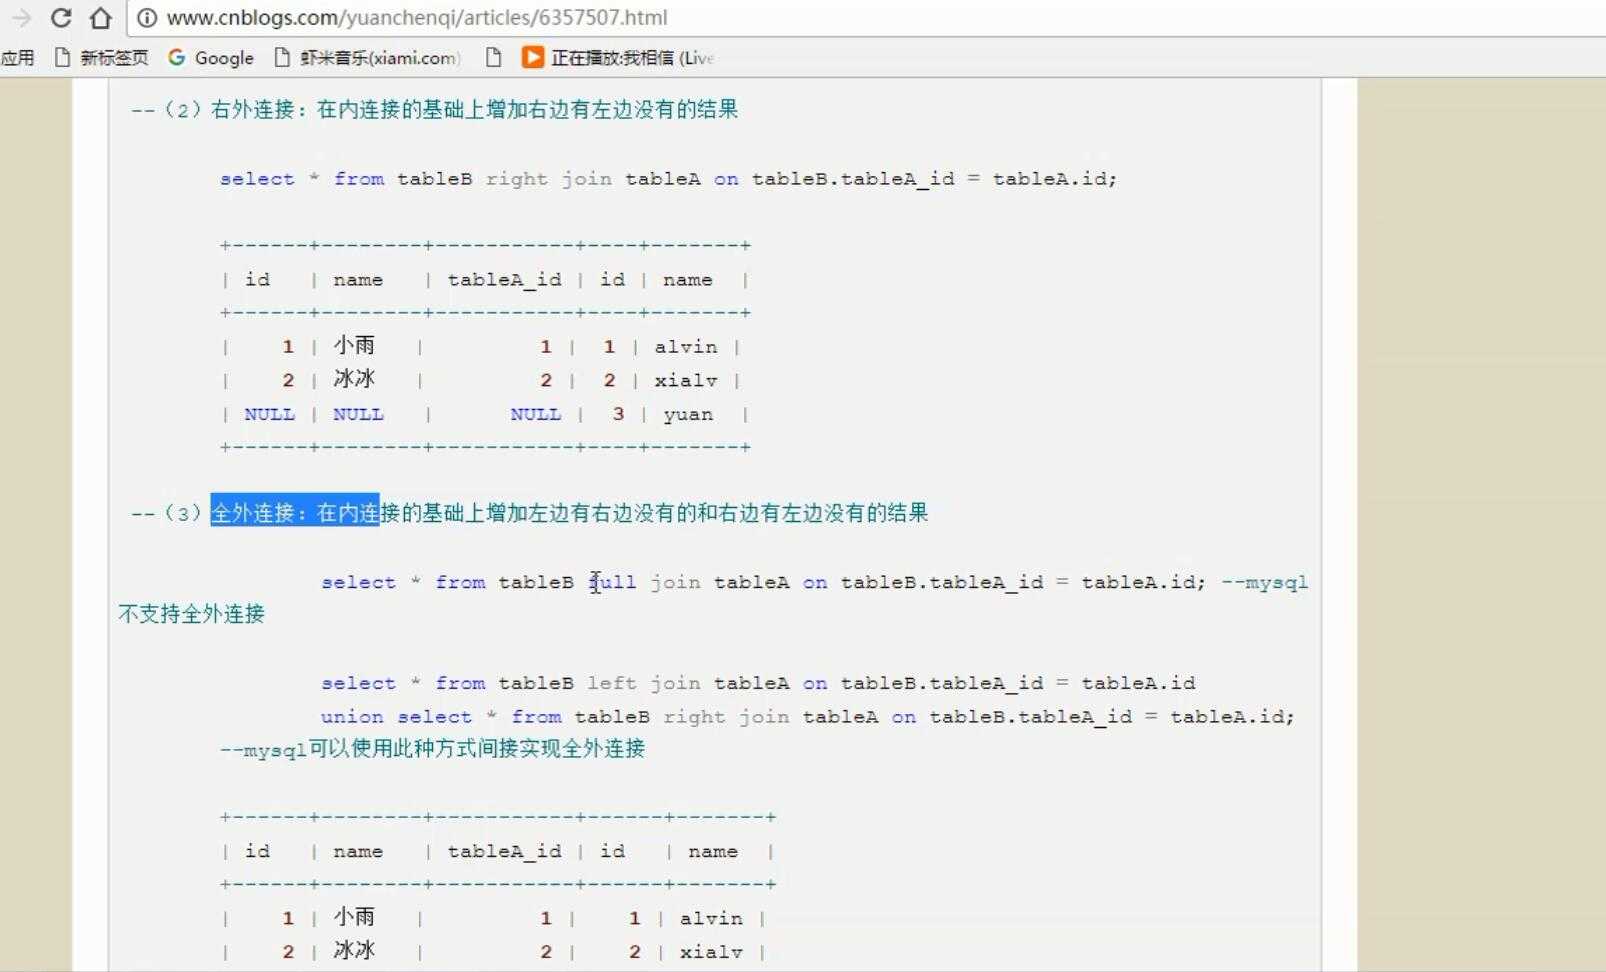Image resolution: width=1606 pixels, height=972 pixels.
Task: Open the 新标签页 bookmark
Action: [x=101, y=58]
